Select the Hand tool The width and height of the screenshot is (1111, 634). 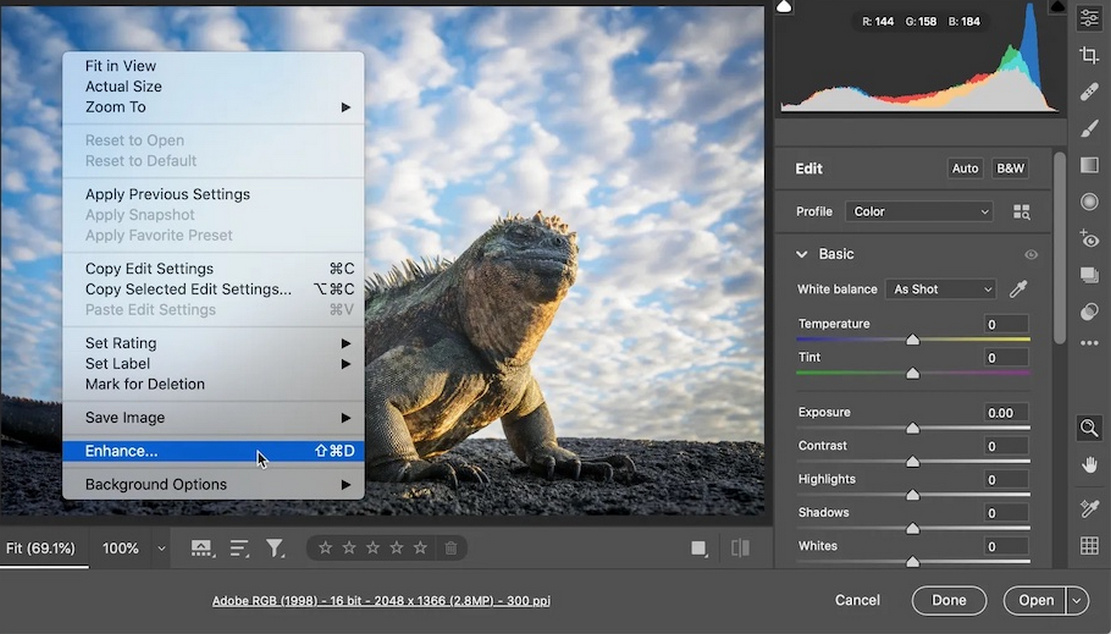1089,464
